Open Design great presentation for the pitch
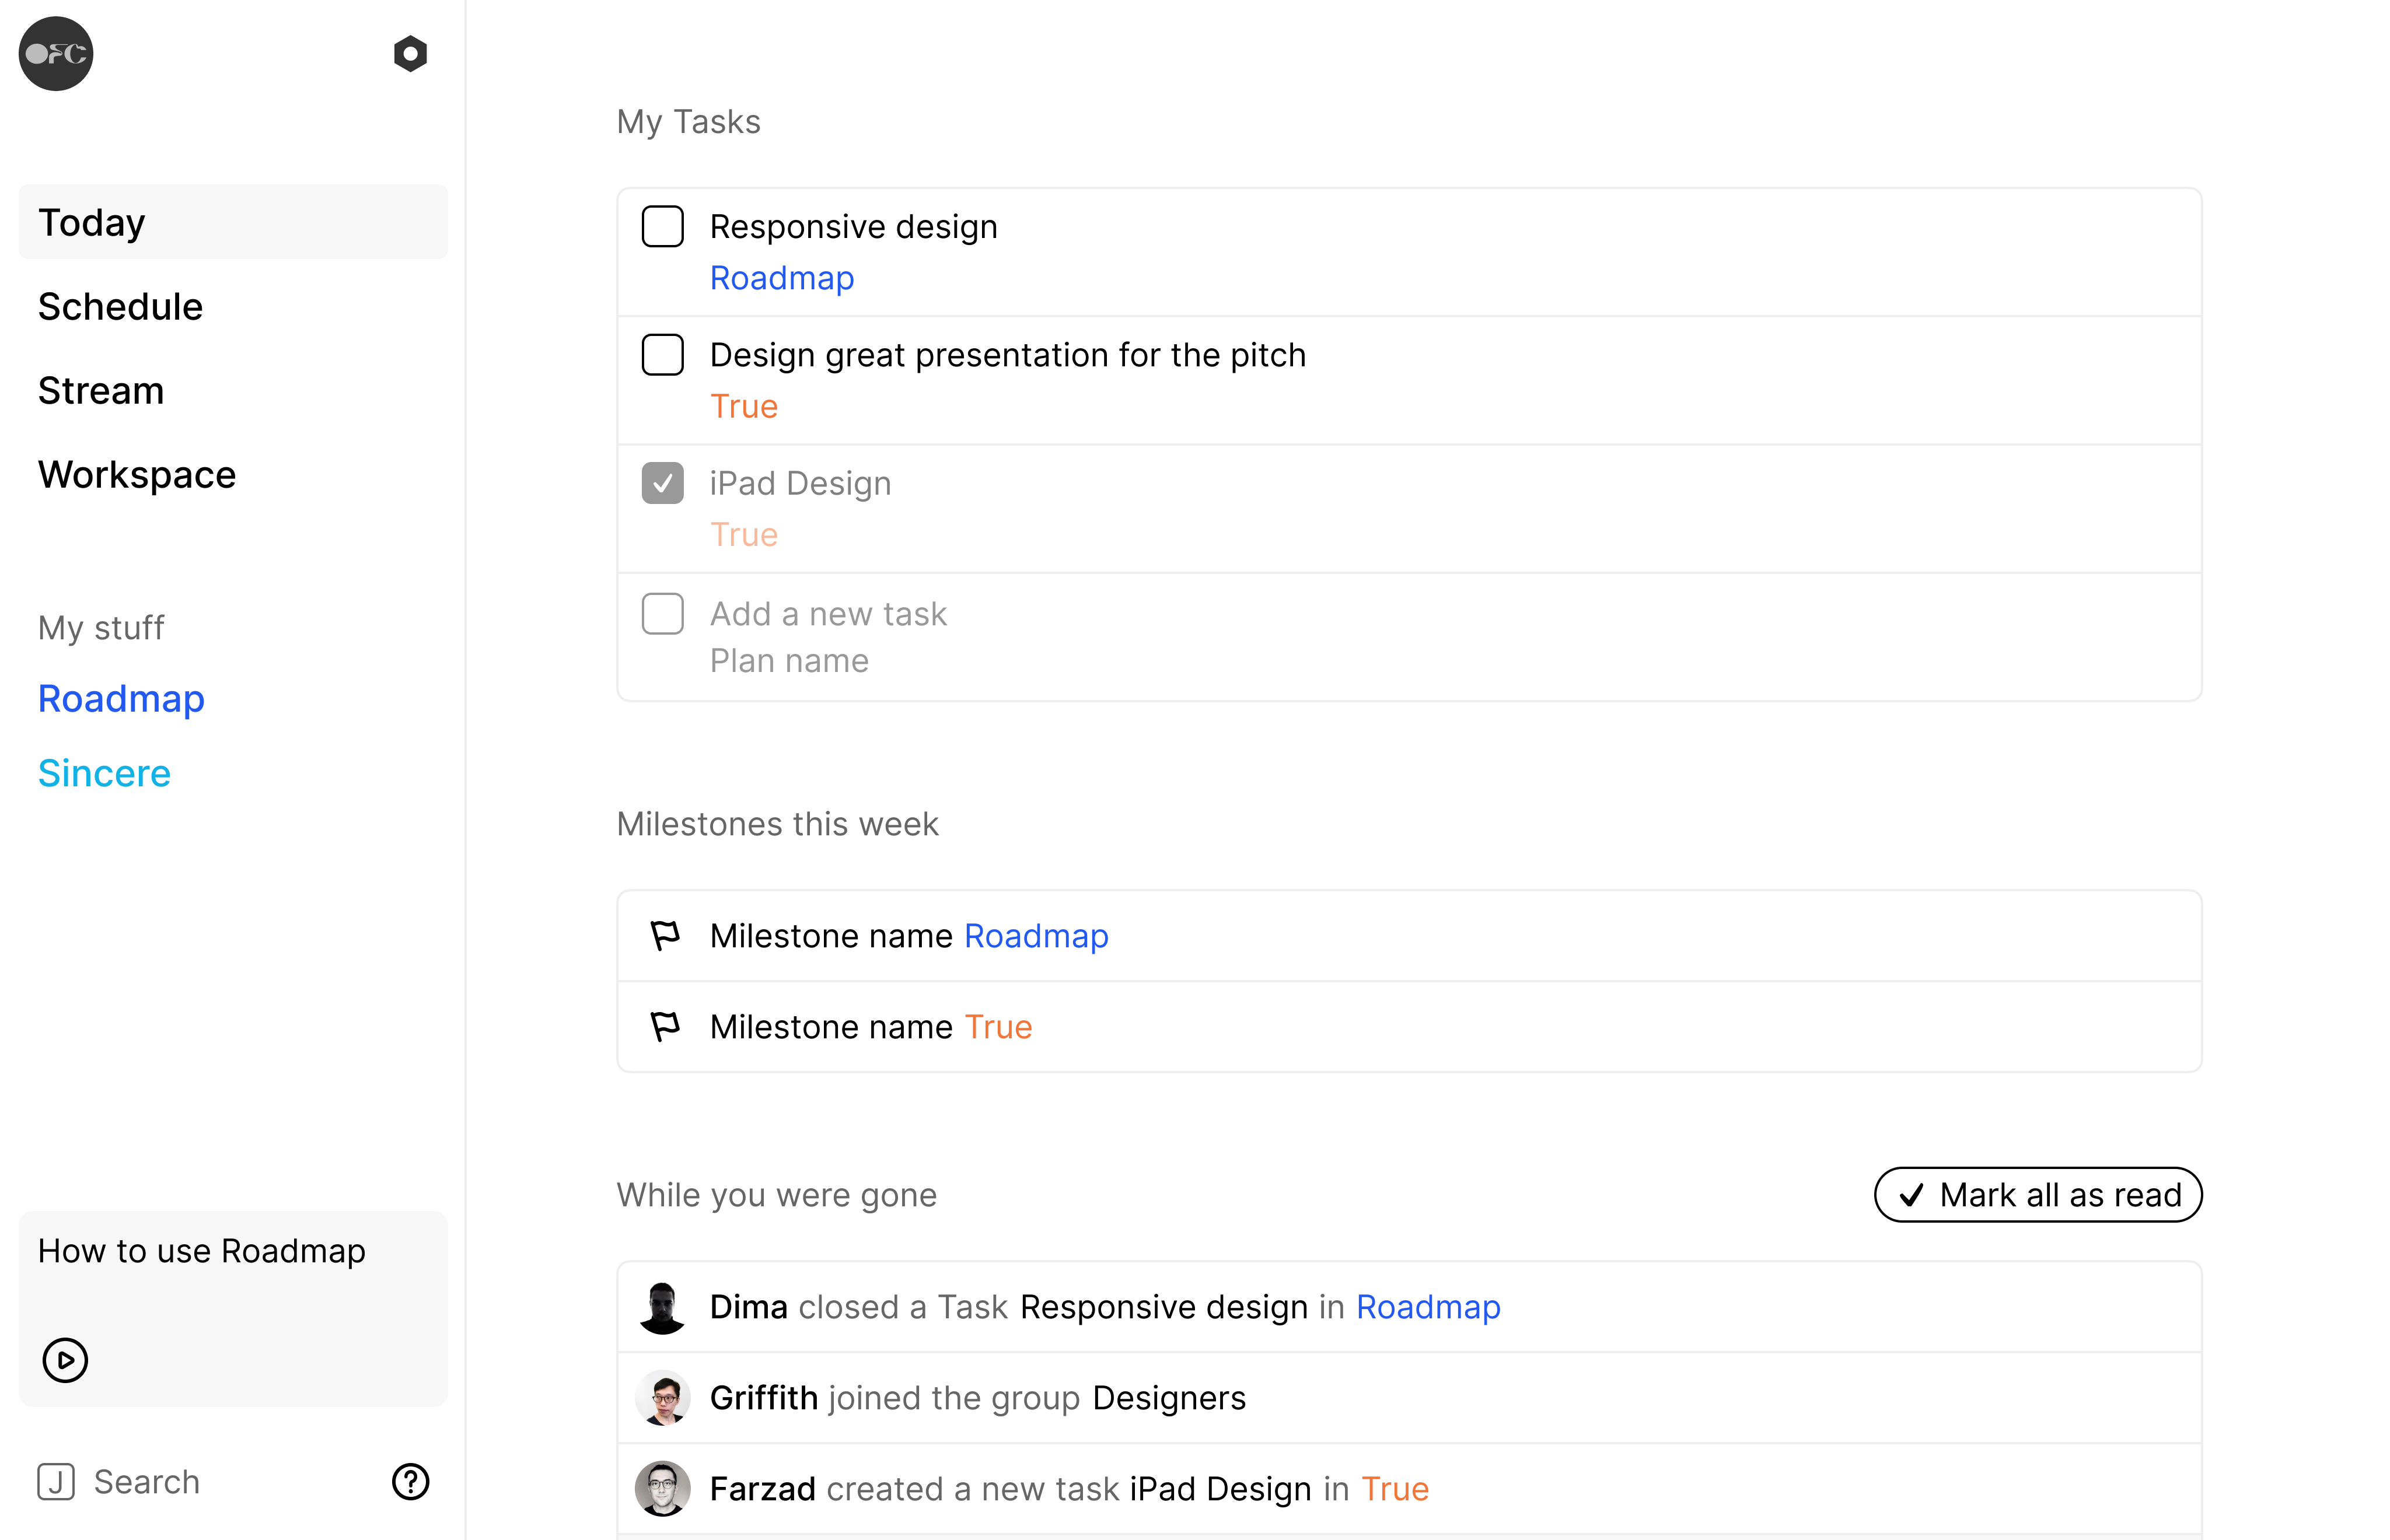This screenshot has width=2390, height=1540. point(1007,355)
